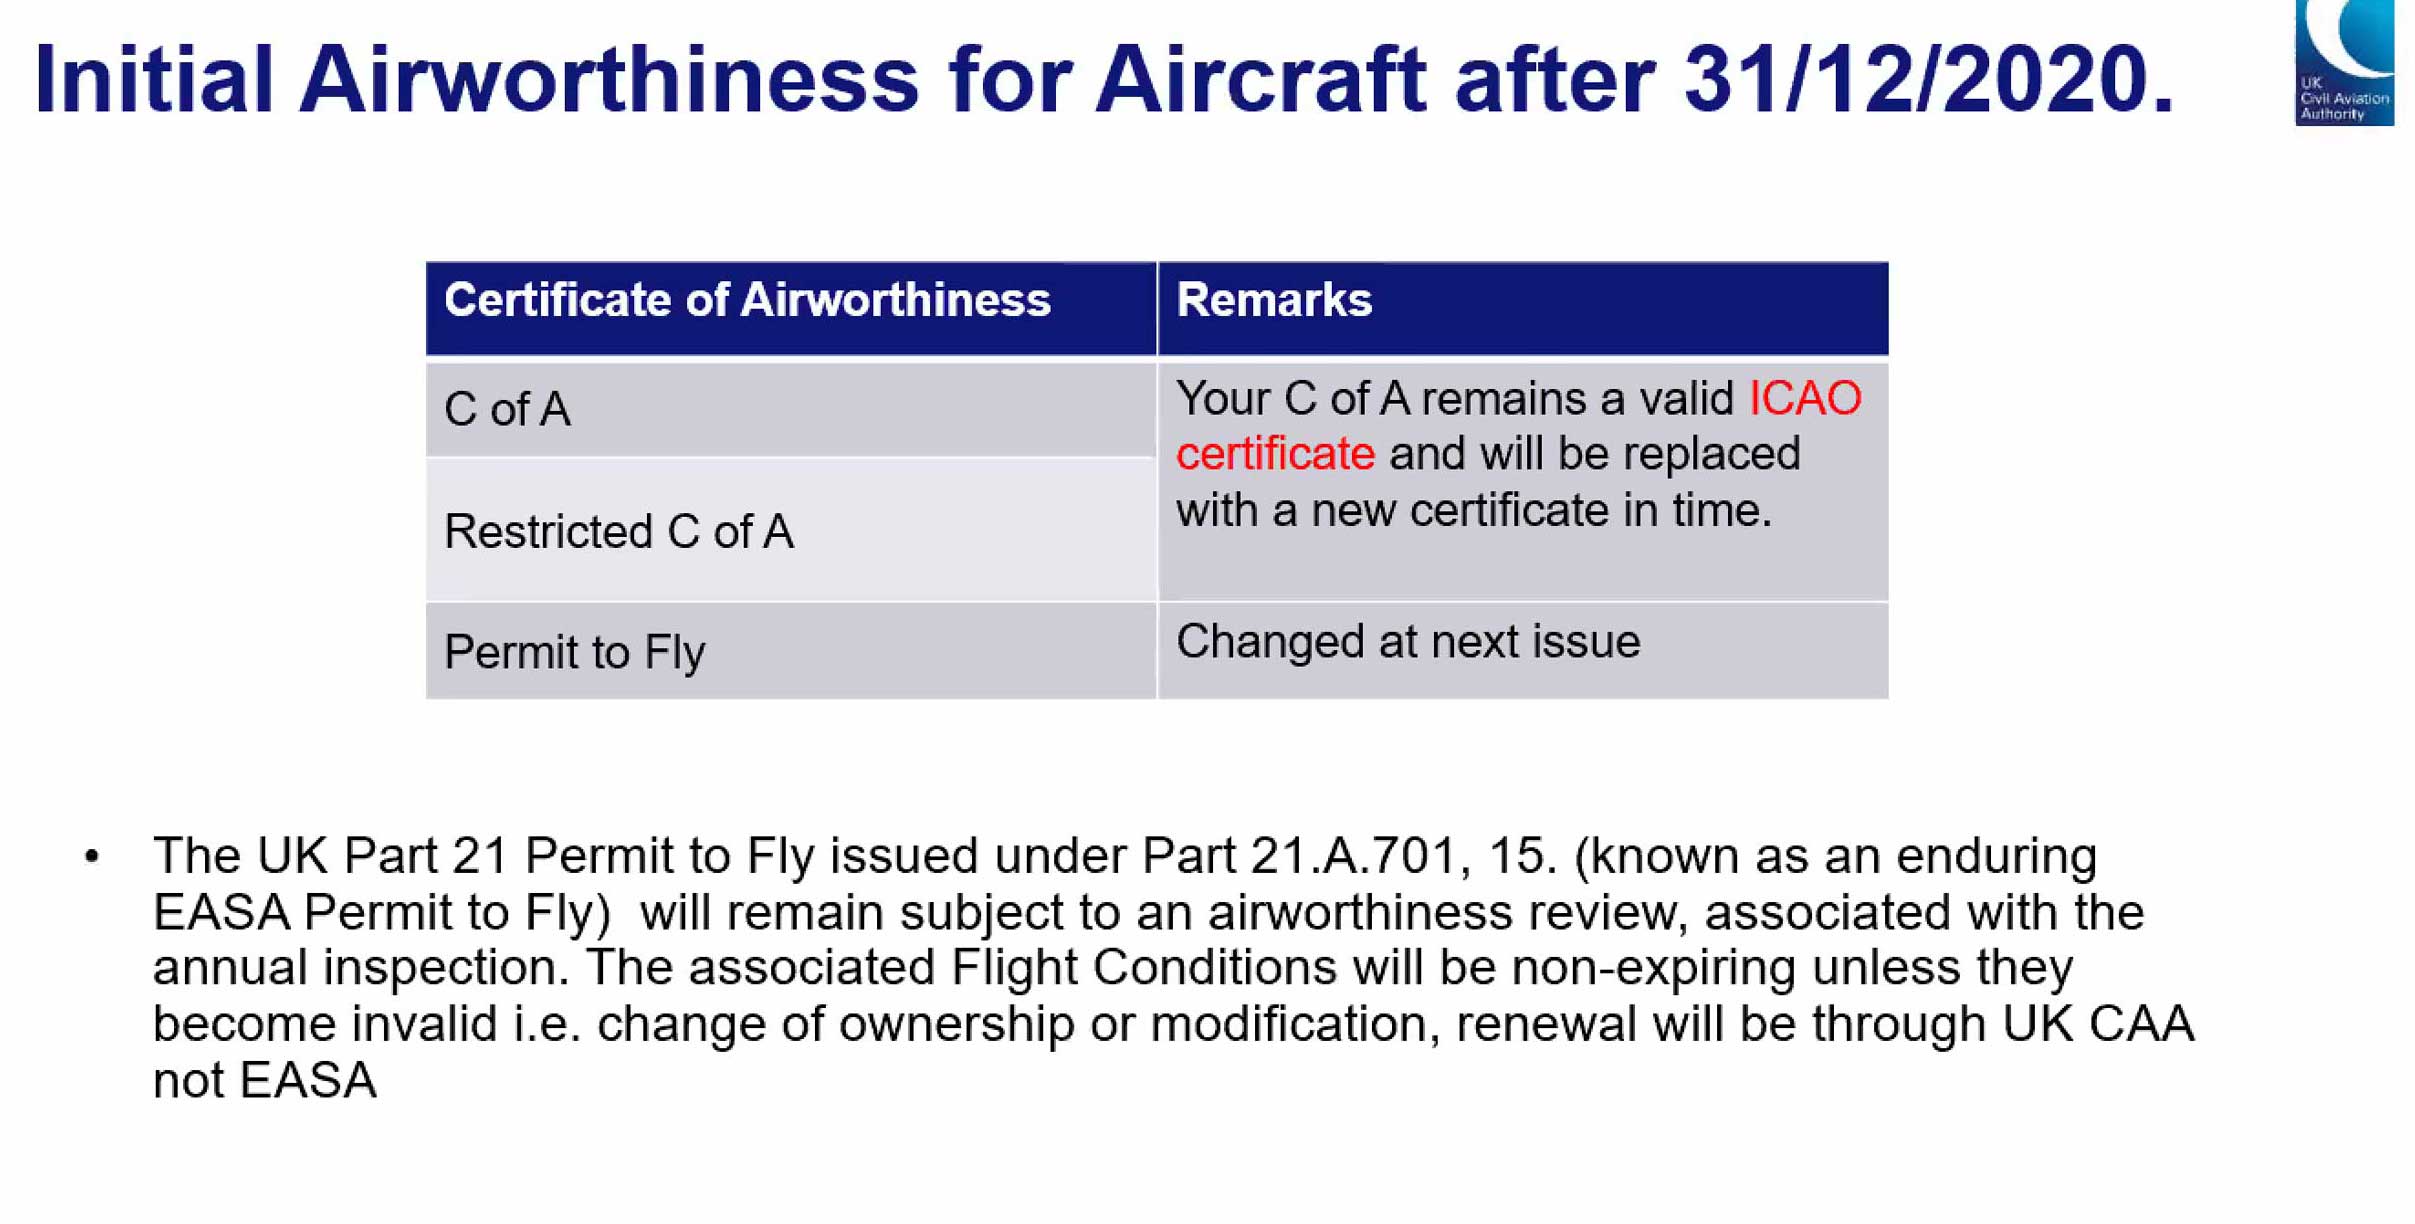Click the words Flight Conditions in paragraph

pos(1143,967)
